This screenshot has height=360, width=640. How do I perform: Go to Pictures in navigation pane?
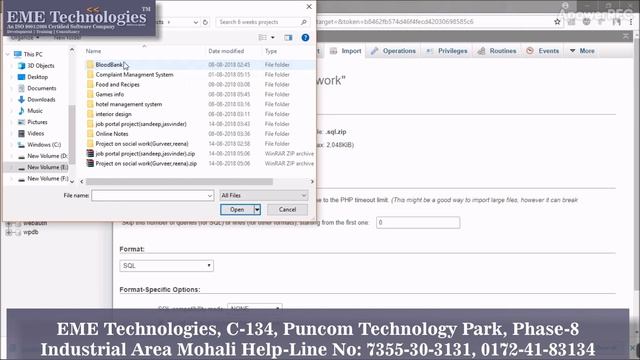[x=37, y=122]
